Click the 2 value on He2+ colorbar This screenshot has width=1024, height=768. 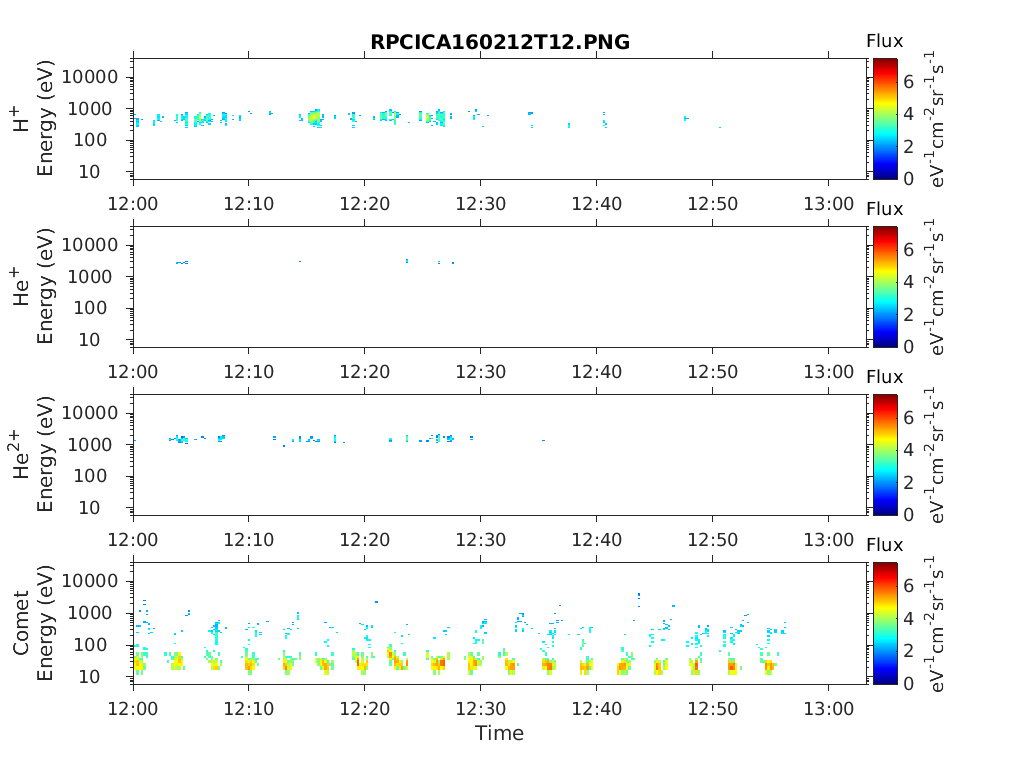pos(908,483)
